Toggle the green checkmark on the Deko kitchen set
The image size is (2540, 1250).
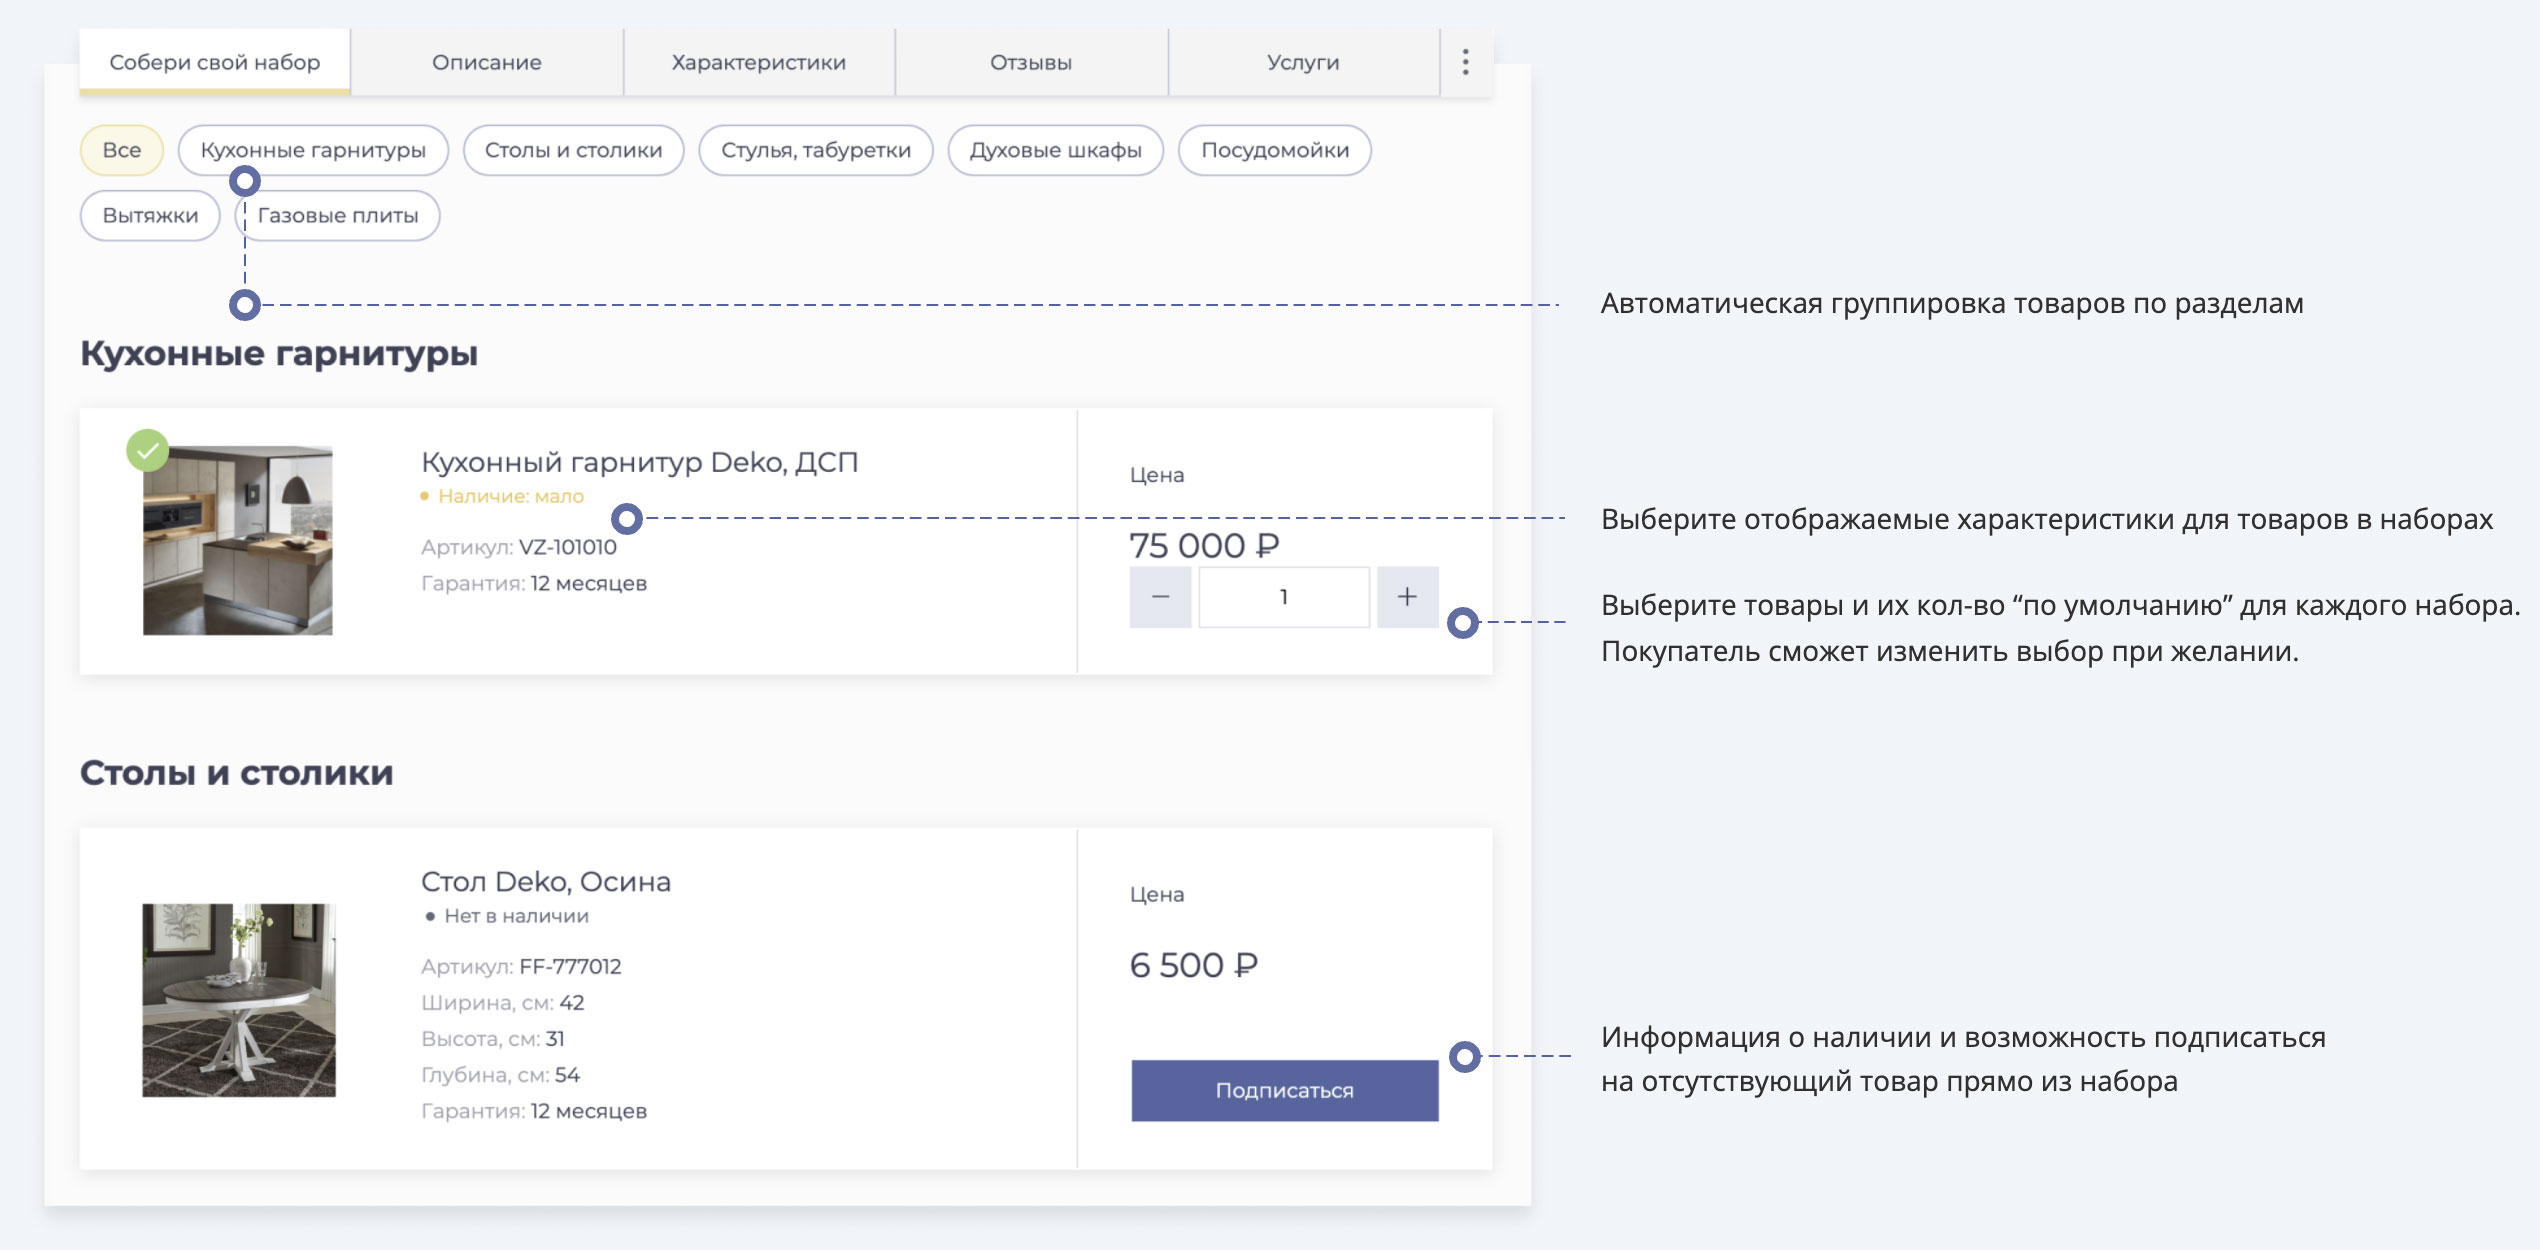[148, 451]
